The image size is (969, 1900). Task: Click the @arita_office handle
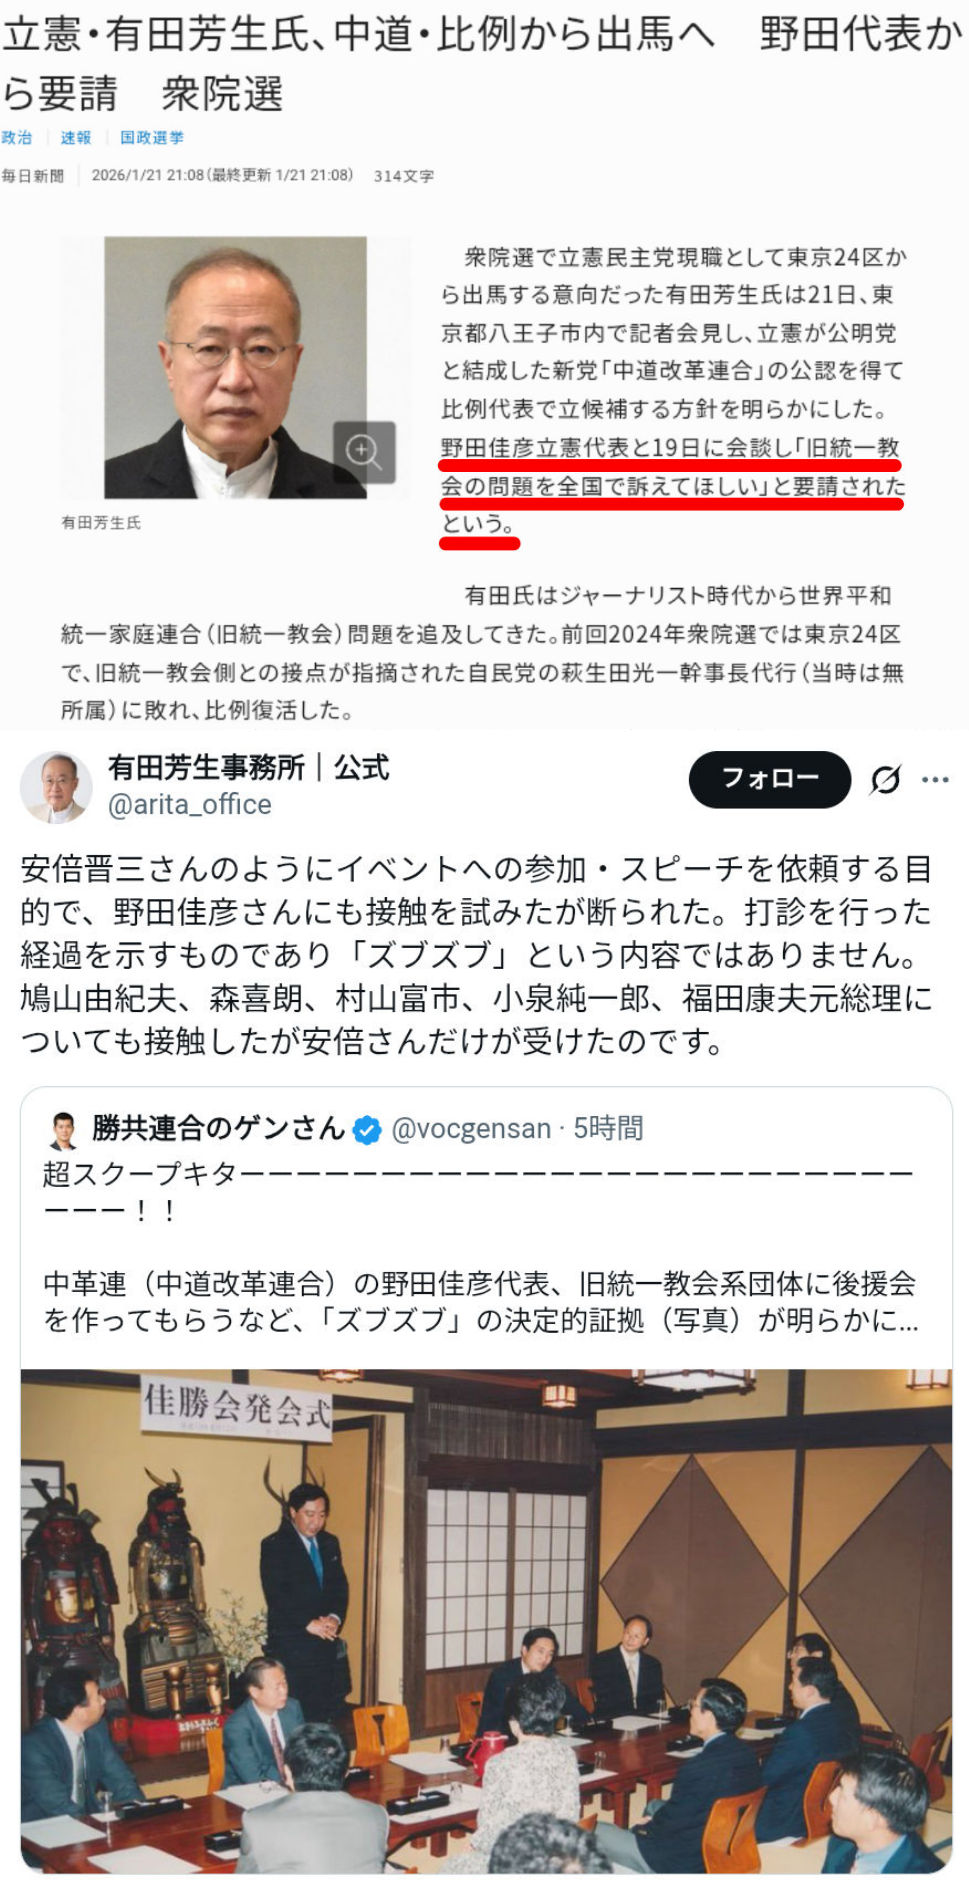pos(190,804)
